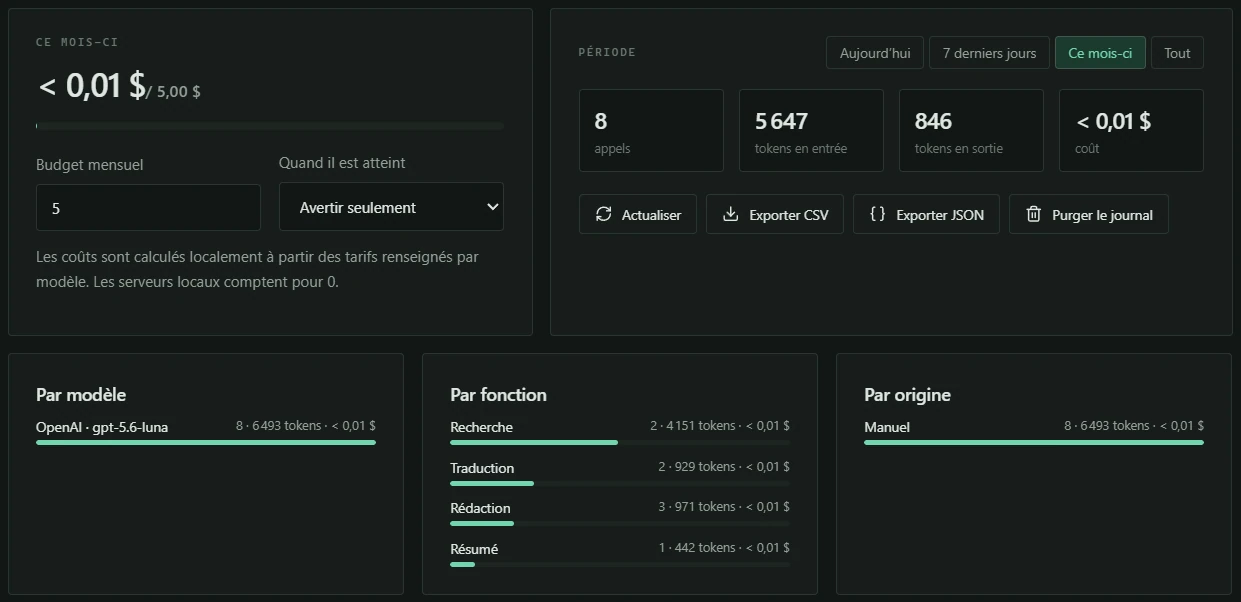
Task: Click the 'PÉRIODE' section label
Action: point(607,52)
